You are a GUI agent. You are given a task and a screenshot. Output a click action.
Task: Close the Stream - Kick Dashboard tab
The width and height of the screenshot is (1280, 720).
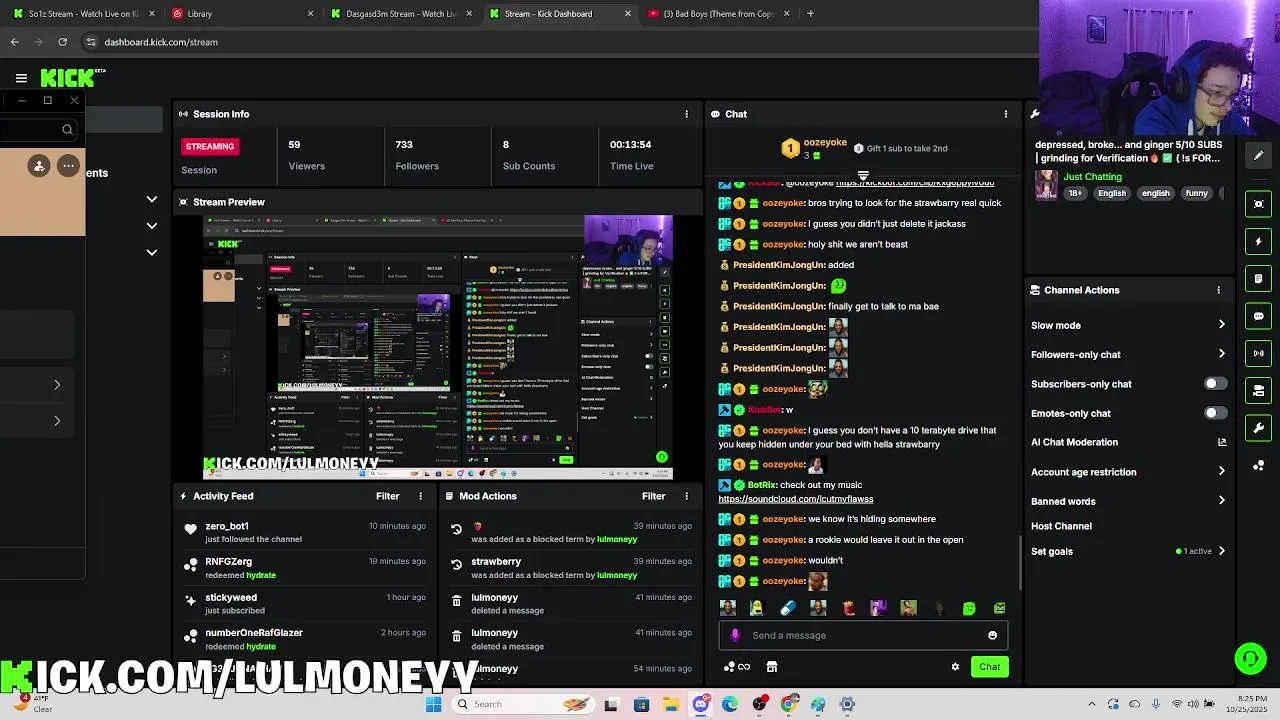[628, 14]
